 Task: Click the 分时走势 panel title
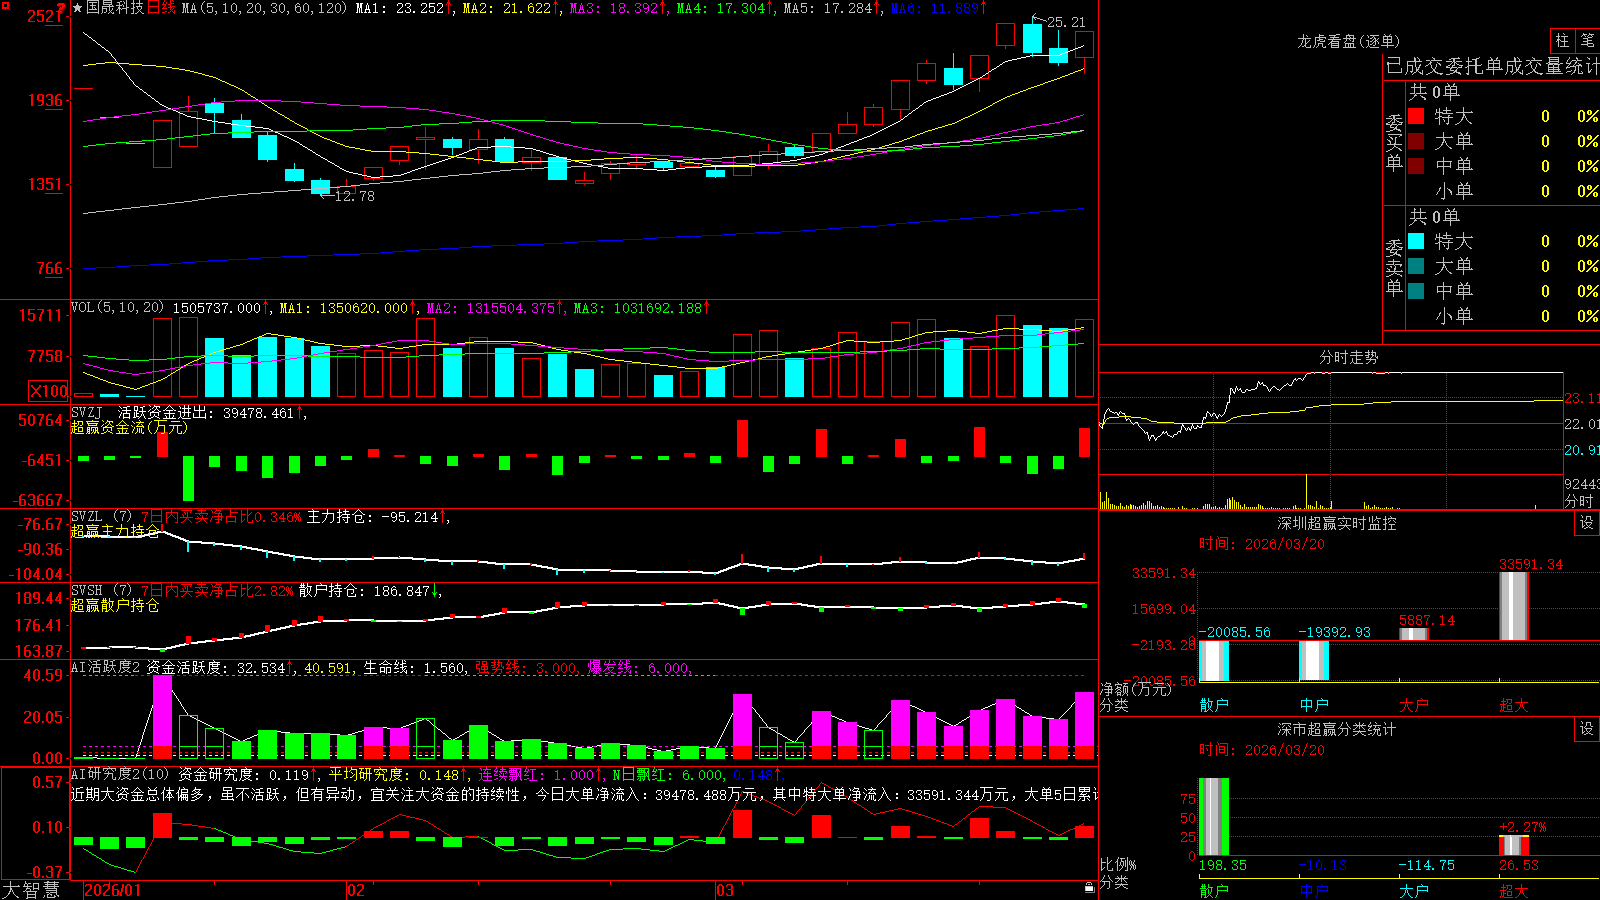pyautogui.click(x=1348, y=357)
